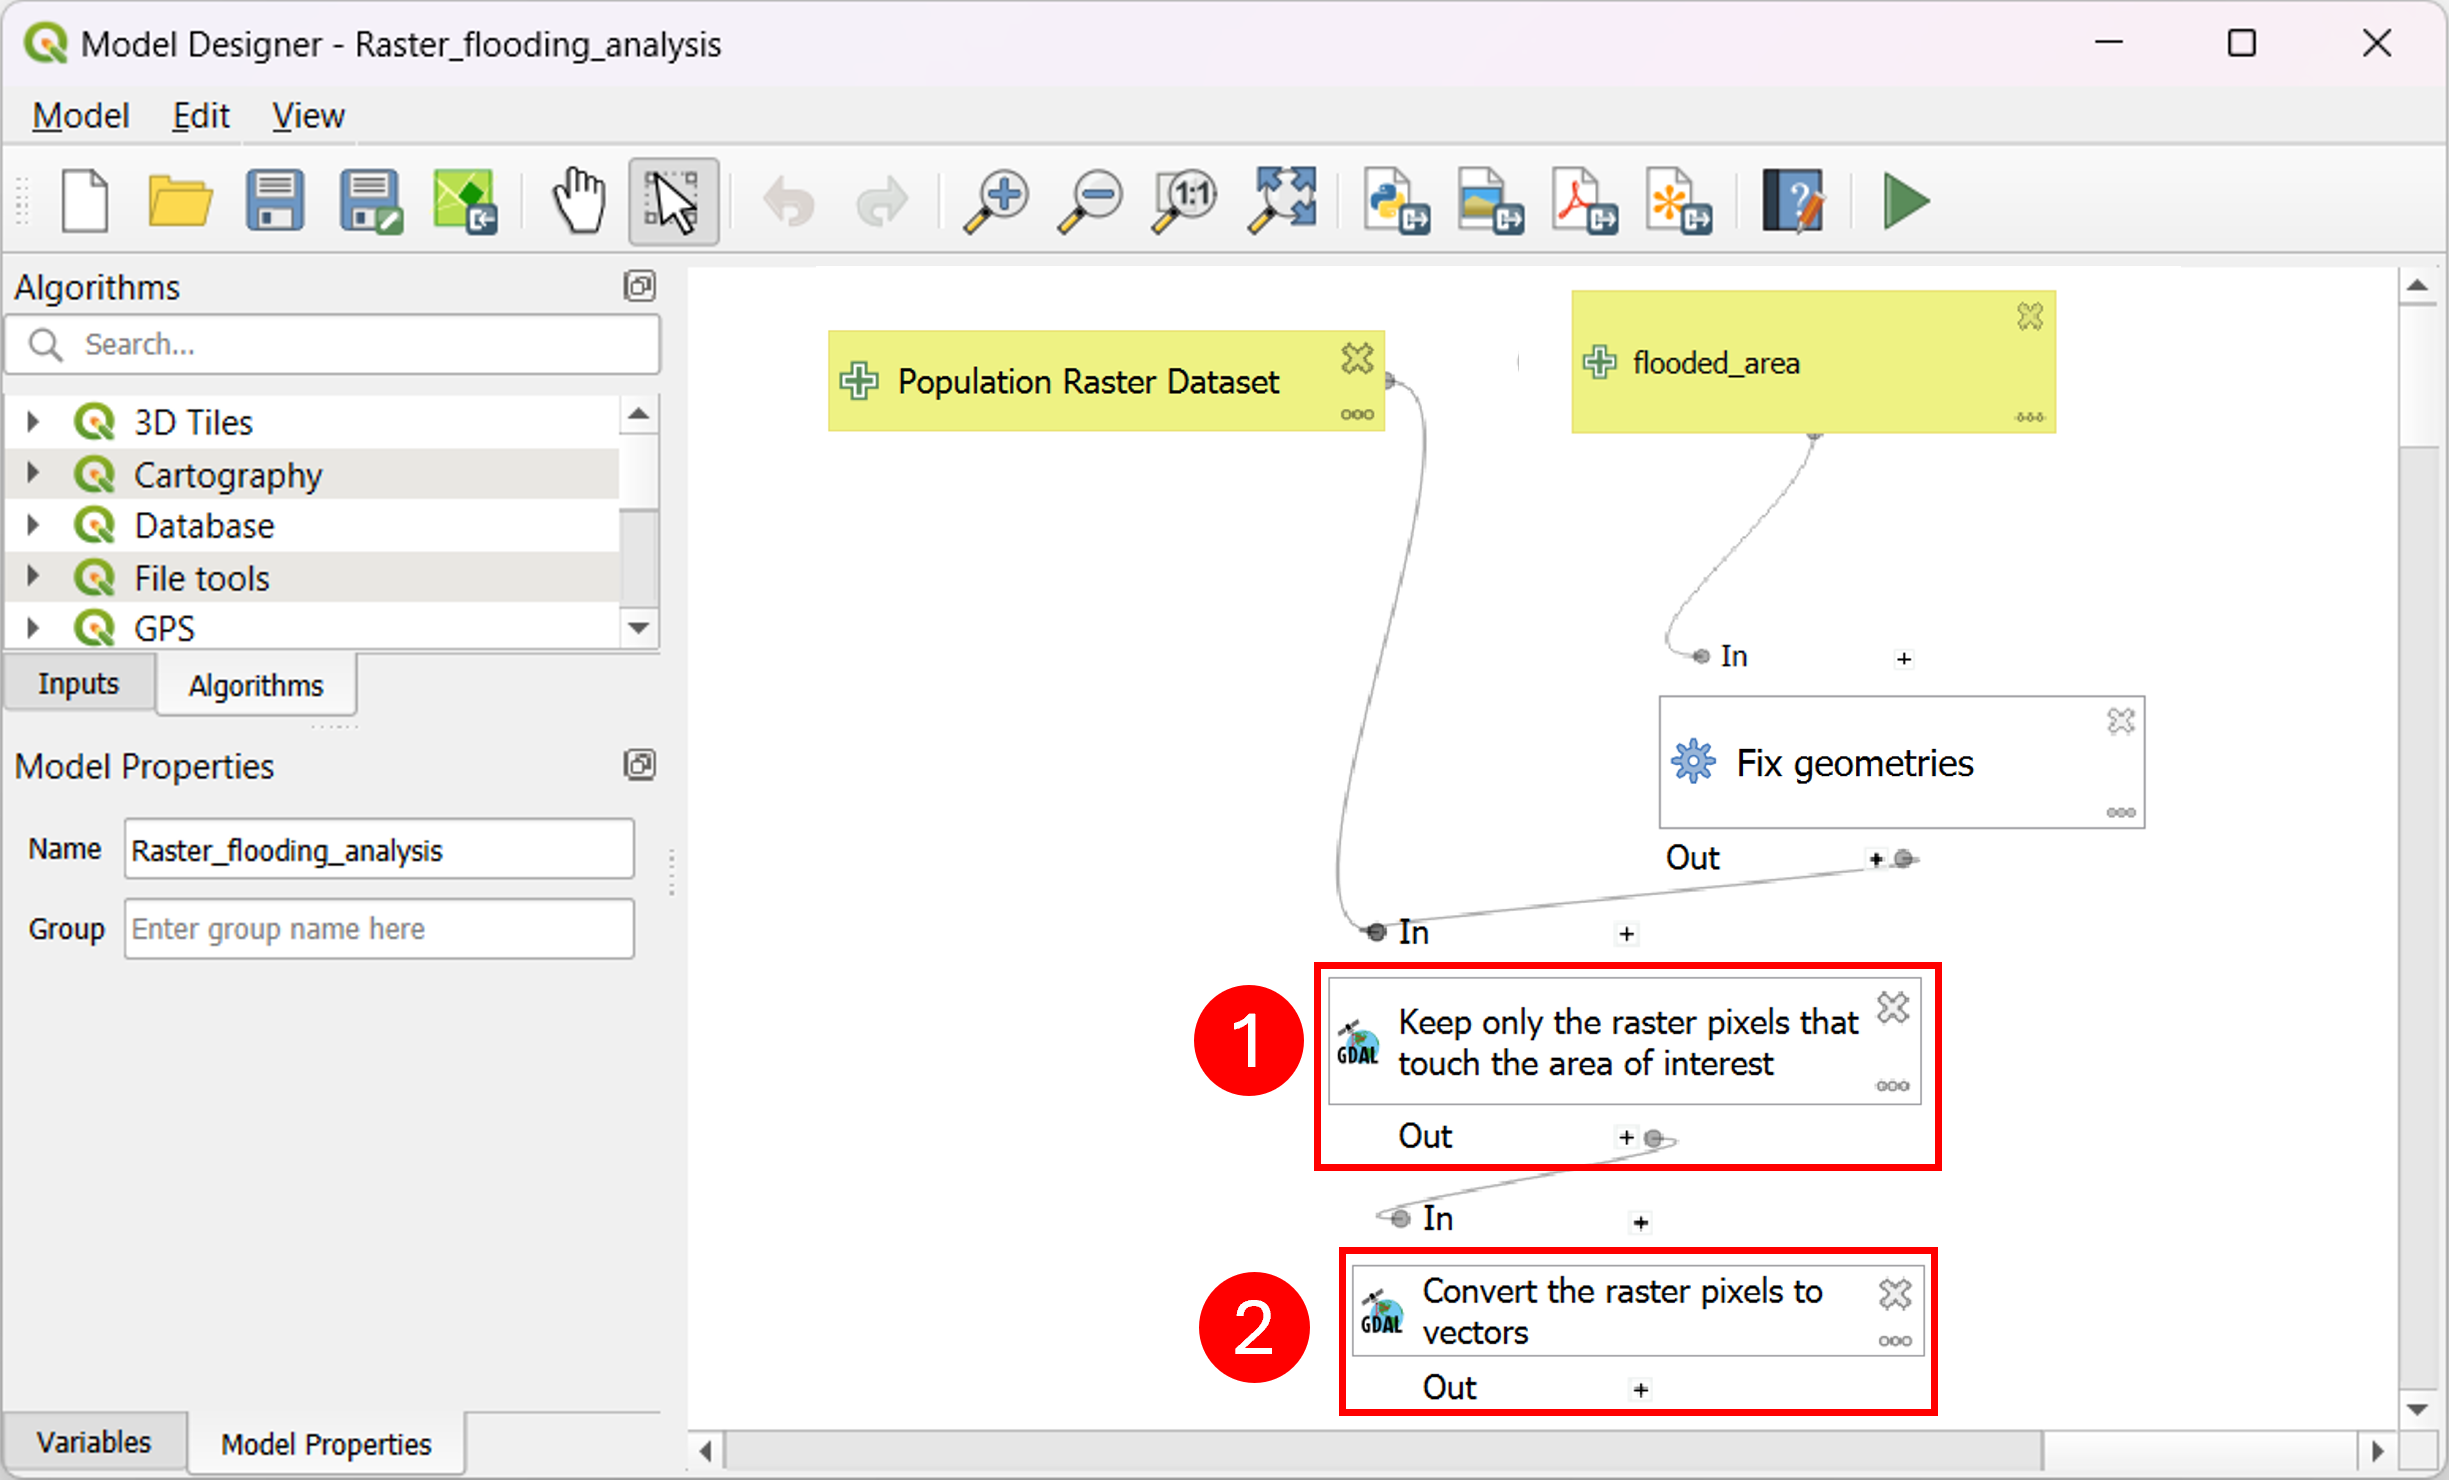
Task: Switch to the Variables tab
Action: (94, 1442)
